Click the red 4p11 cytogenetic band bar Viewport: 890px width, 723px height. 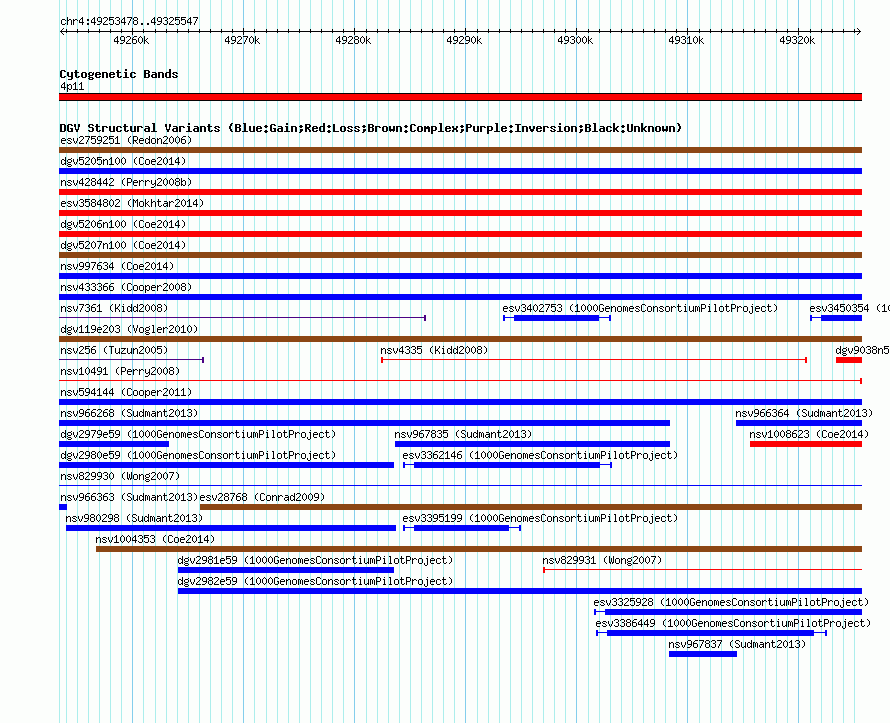coord(460,97)
